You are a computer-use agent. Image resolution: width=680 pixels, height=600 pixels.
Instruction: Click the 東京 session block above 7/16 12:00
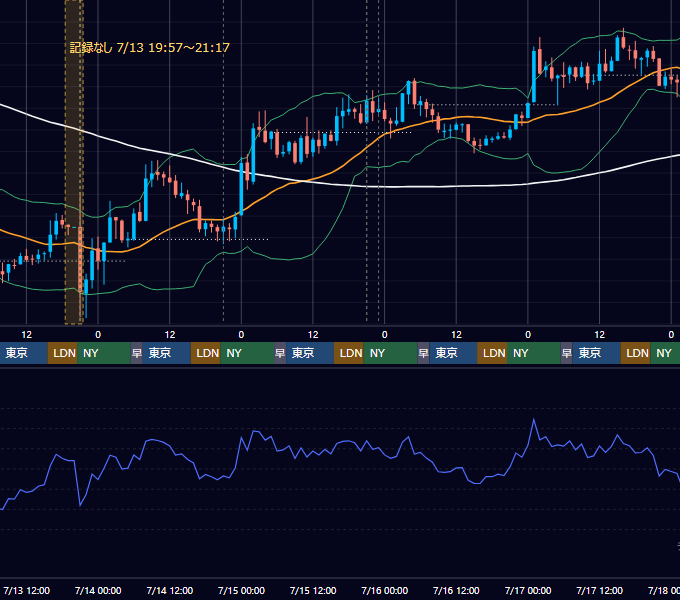(x=453, y=353)
